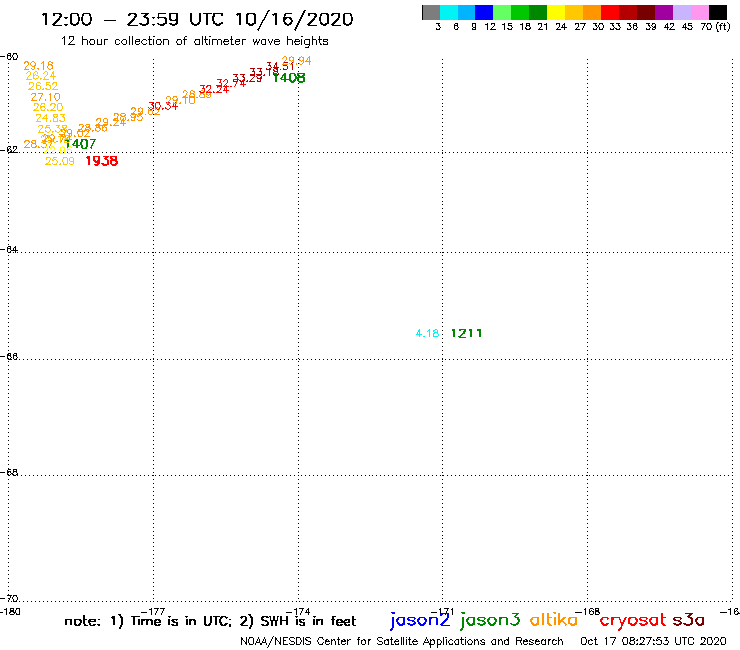The width and height of the screenshot is (740, 650).
Task: Click the 29.16 wave height value
Action: tap(38, 66)
